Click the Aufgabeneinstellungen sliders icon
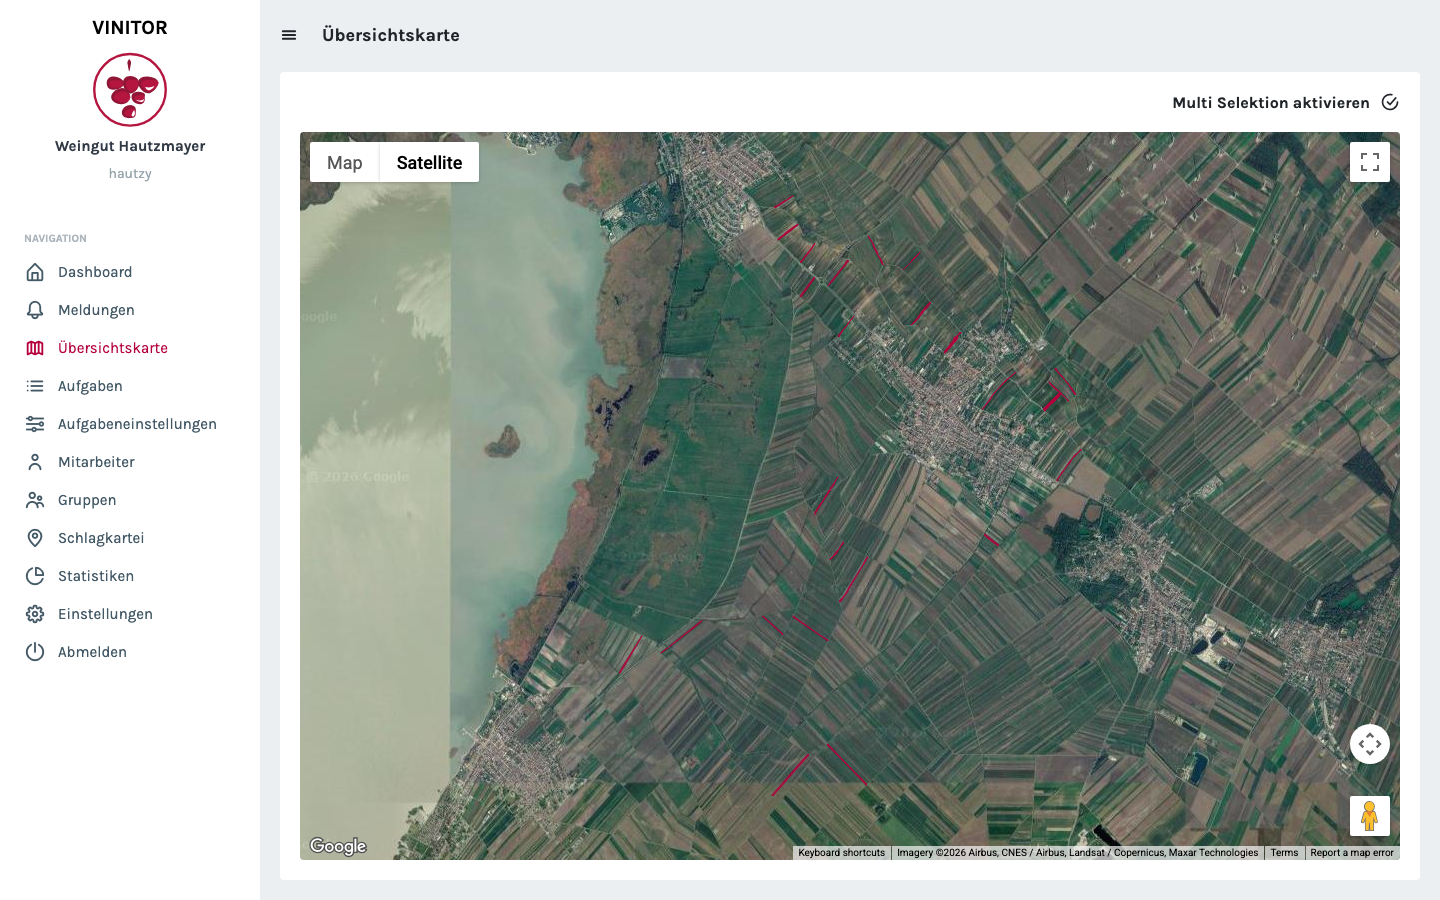Viewport: 1440px width, 900px height. [35, 424]
